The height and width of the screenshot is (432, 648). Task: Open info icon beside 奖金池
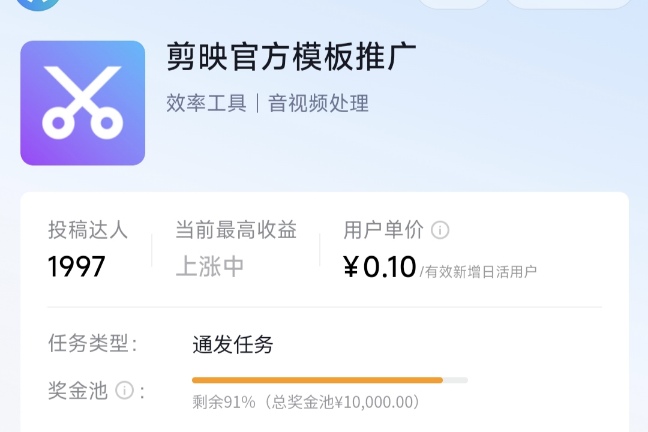tap(124, 390)
